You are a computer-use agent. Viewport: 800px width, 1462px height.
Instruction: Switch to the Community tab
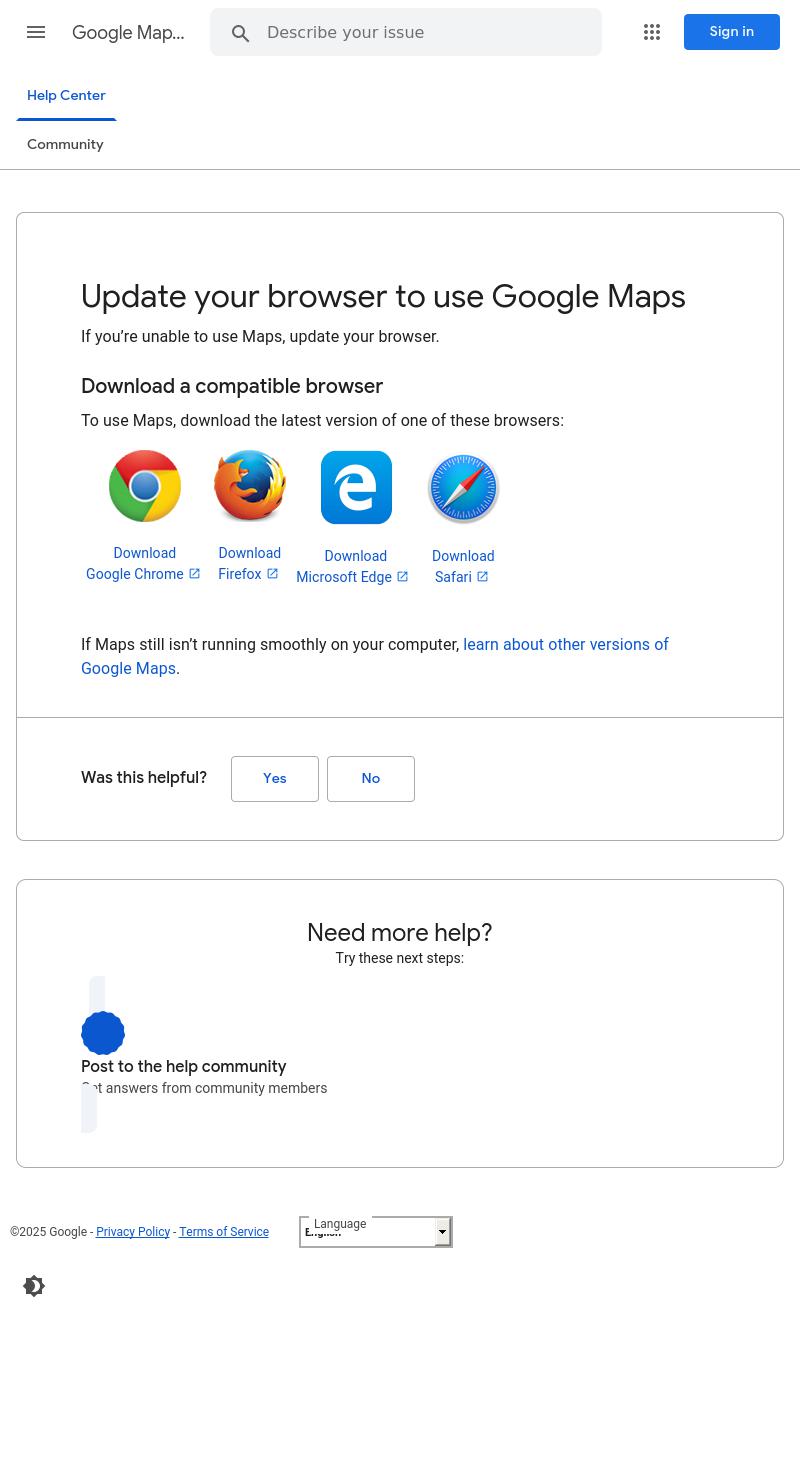point(65,145)
